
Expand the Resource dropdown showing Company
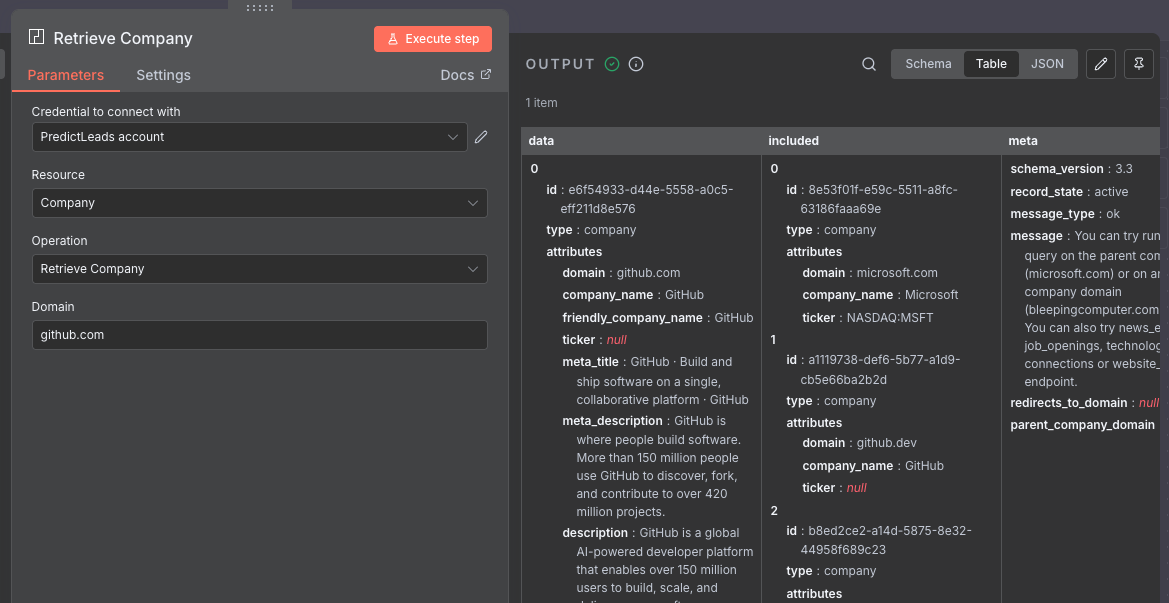[259, 203]
